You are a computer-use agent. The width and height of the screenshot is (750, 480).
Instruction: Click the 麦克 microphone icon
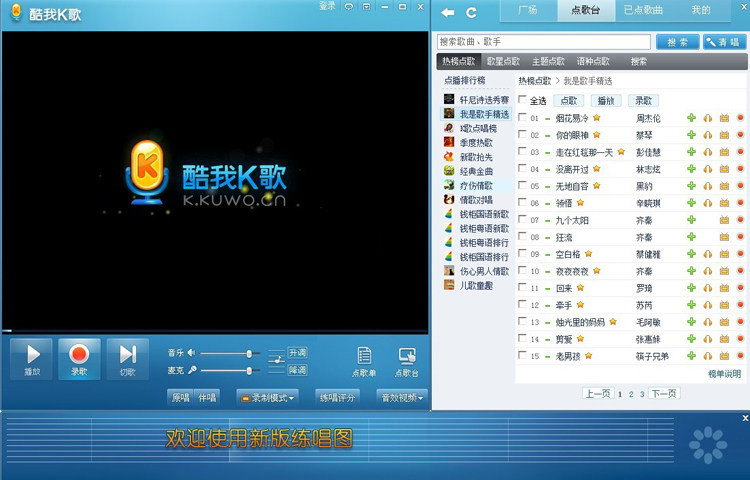pyautogui.click(x=192, y=370)
